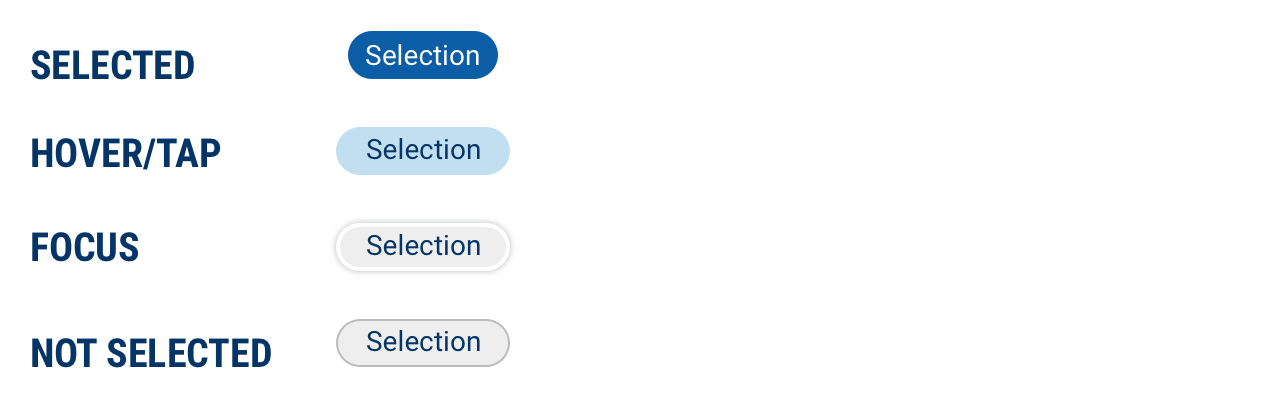Click the NOT SELECTED heading label

[151, 353]
